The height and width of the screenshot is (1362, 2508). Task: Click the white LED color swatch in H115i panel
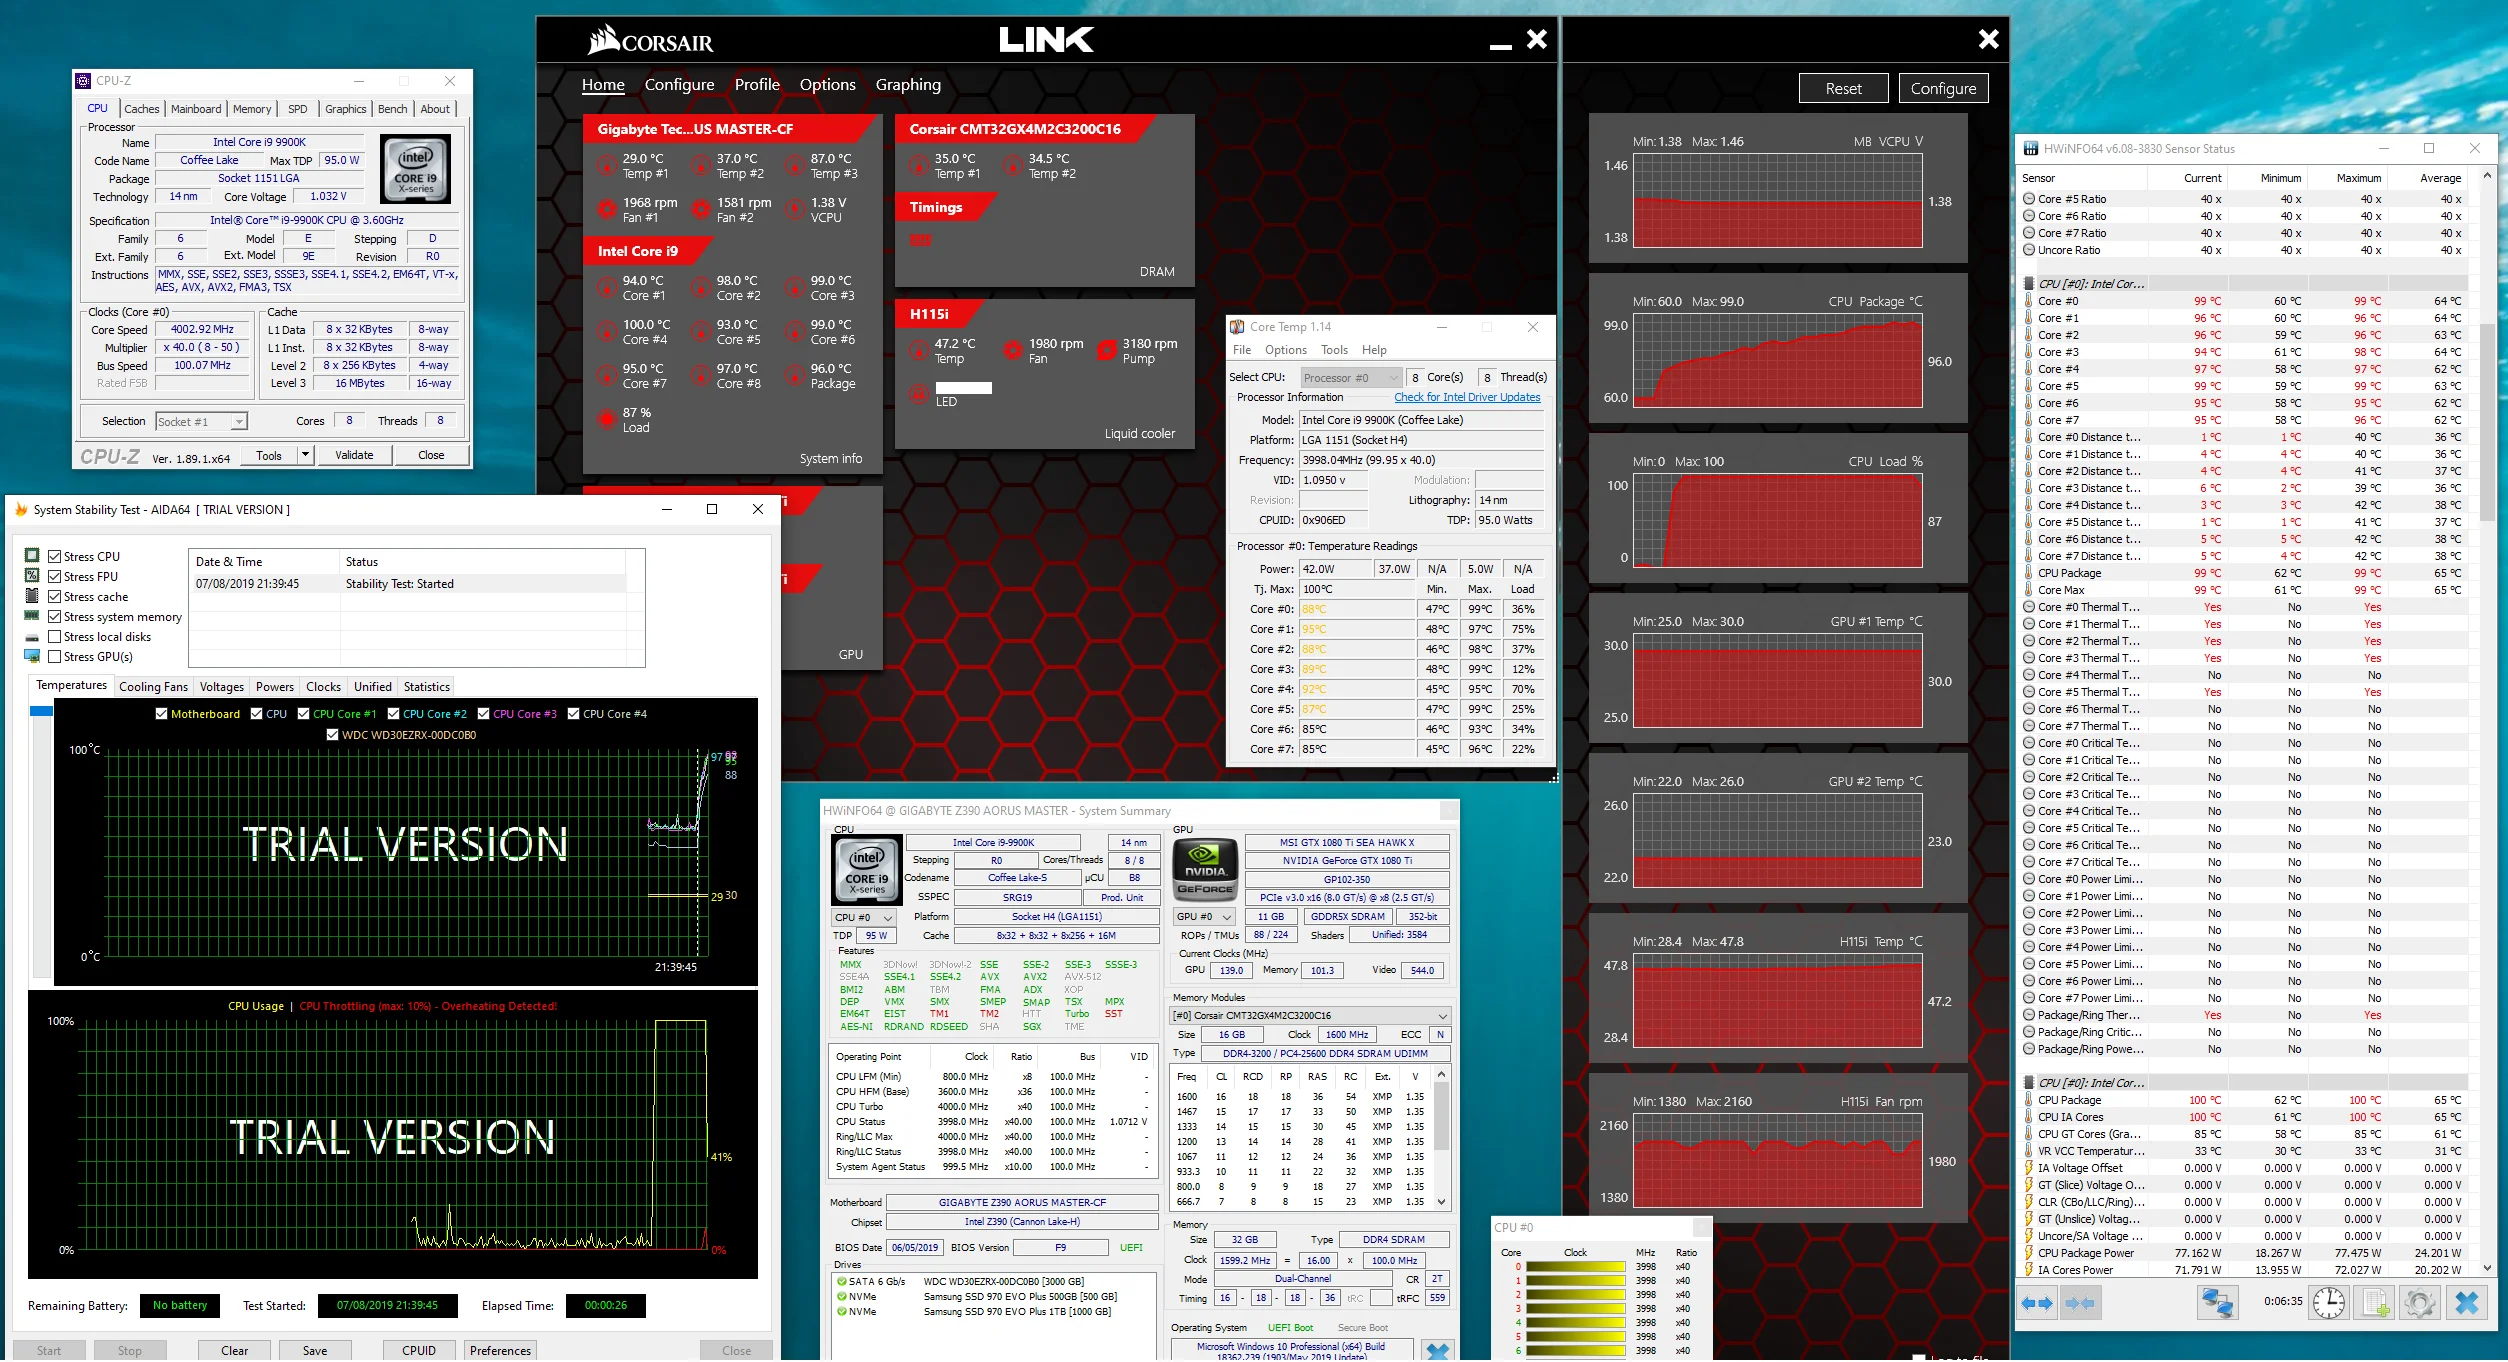point(964,388)
